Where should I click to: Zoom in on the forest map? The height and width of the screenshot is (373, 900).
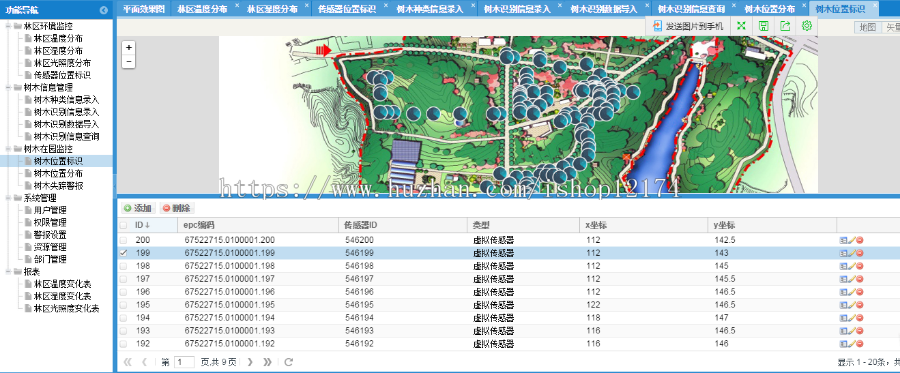129,48
